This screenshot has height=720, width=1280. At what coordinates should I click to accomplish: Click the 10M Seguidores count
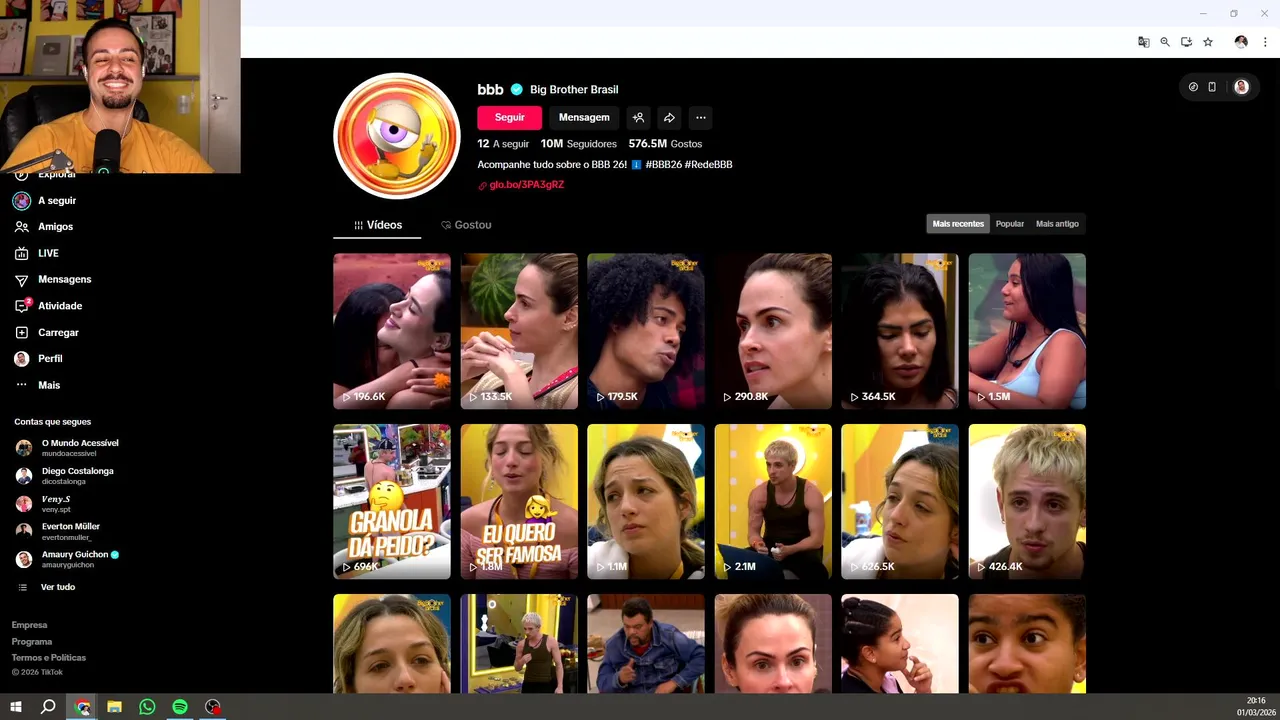point(578,144)
